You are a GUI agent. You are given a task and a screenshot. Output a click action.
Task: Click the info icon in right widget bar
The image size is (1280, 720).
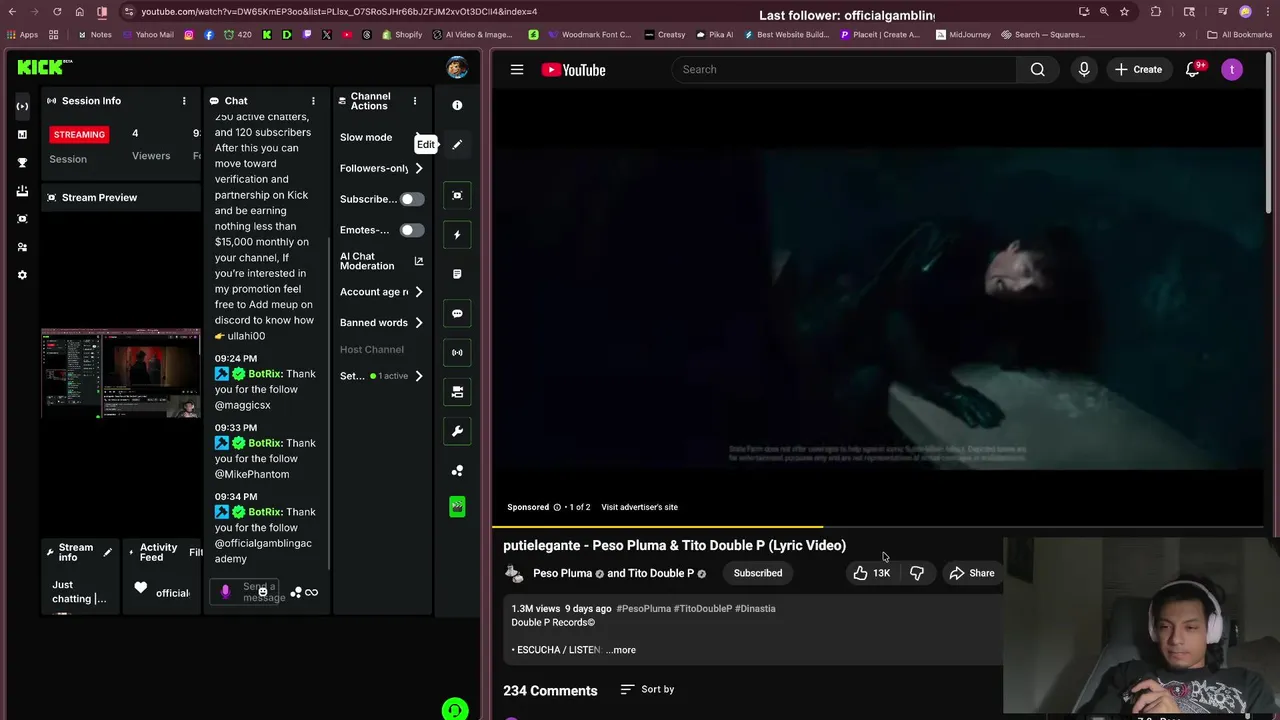coord(457,105)
